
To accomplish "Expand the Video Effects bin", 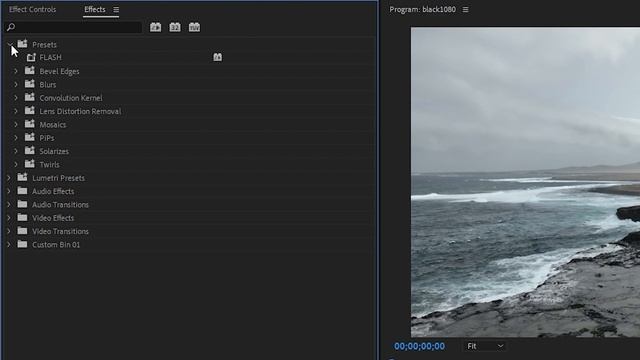I will [9, 218].
